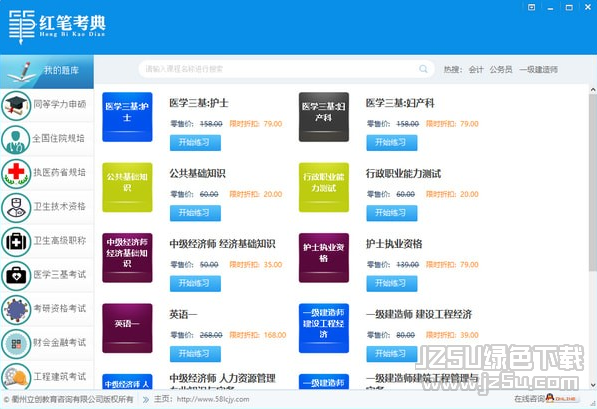Open homepage link http://www.58lcjy.com
This screenshot has width=597, height=409.
tap(213, 399)
